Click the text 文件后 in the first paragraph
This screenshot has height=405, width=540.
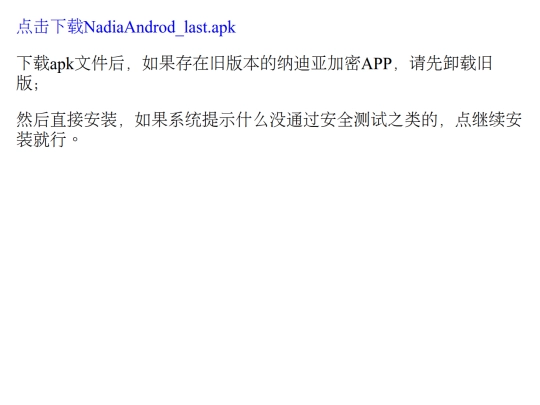coord(100,64)
